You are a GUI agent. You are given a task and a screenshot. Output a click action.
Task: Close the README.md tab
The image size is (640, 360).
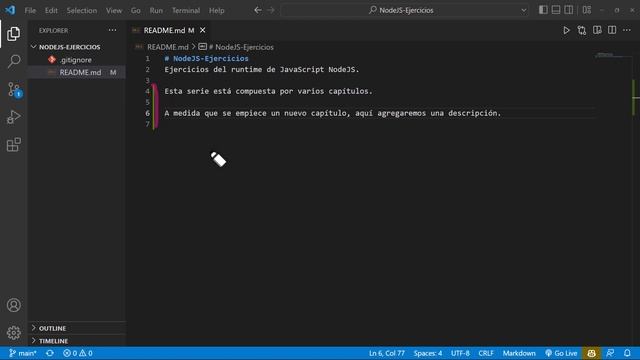(202, 30)
